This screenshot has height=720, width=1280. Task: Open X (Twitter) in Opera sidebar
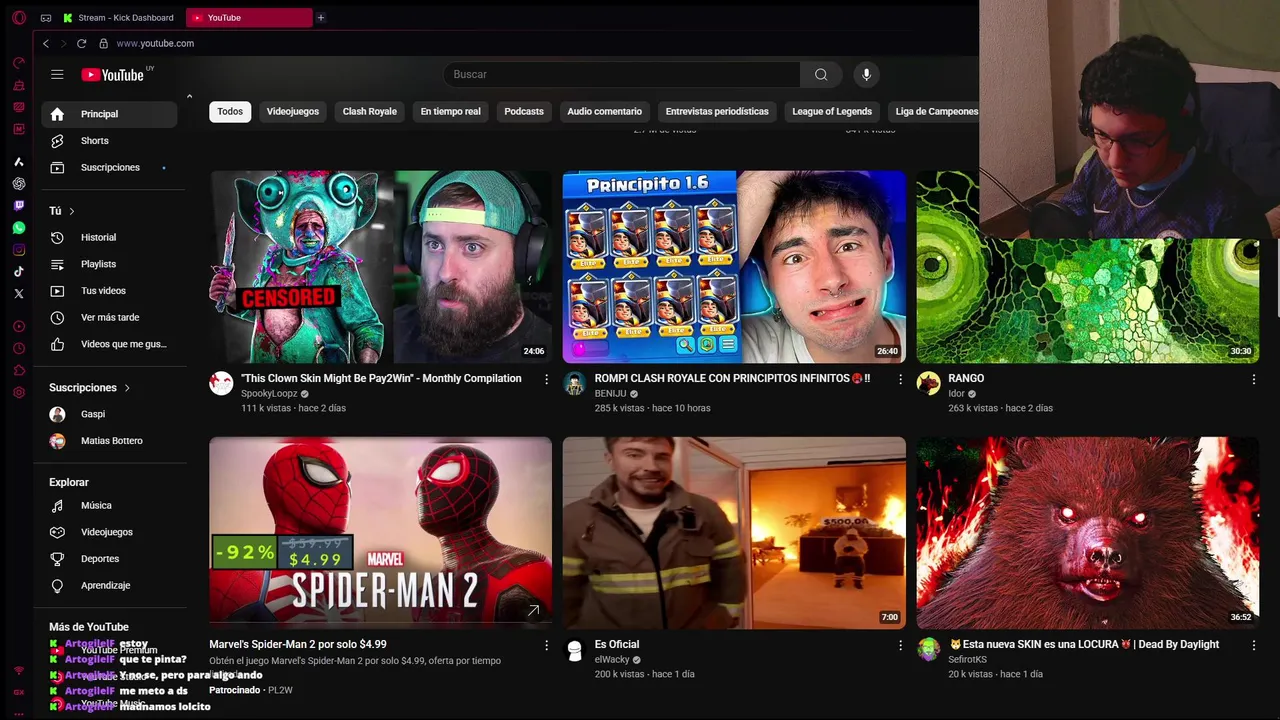(x=19, y=293)
